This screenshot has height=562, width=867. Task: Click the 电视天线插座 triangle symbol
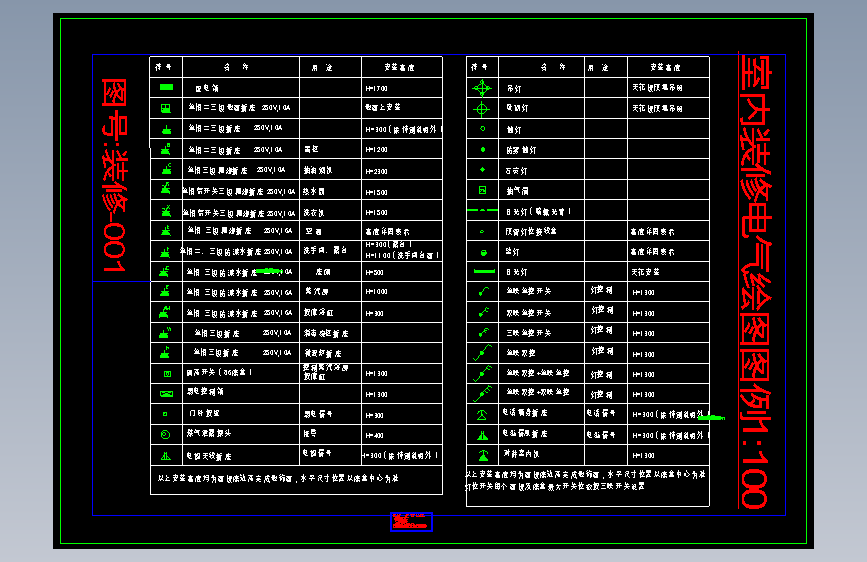[x=166, y=456]
